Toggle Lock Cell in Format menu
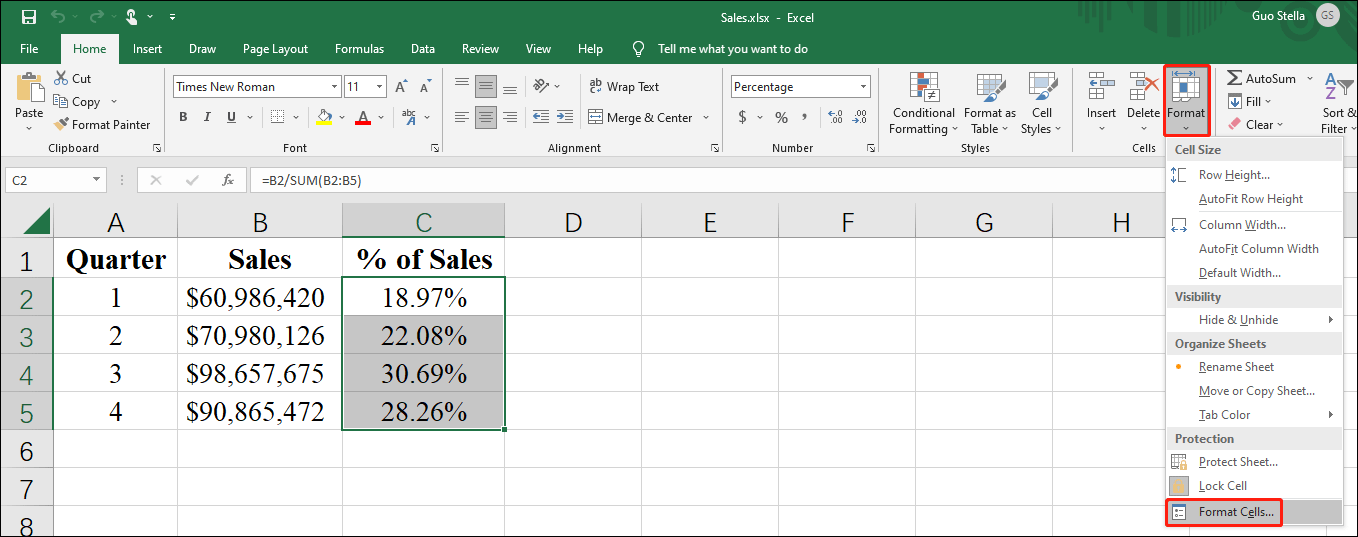 pyautogui.click(x=1255, y=486)
